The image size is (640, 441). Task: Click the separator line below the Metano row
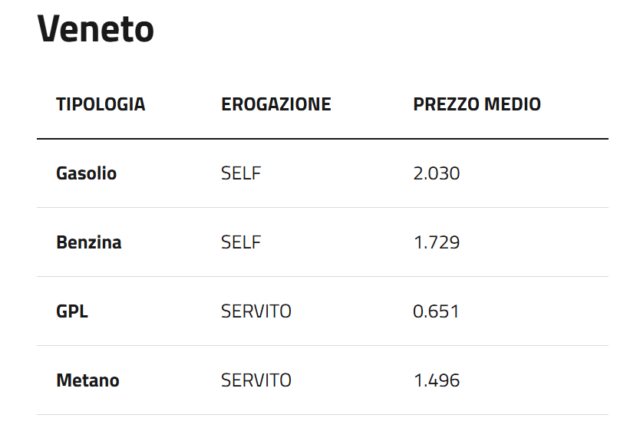[322, 414]
